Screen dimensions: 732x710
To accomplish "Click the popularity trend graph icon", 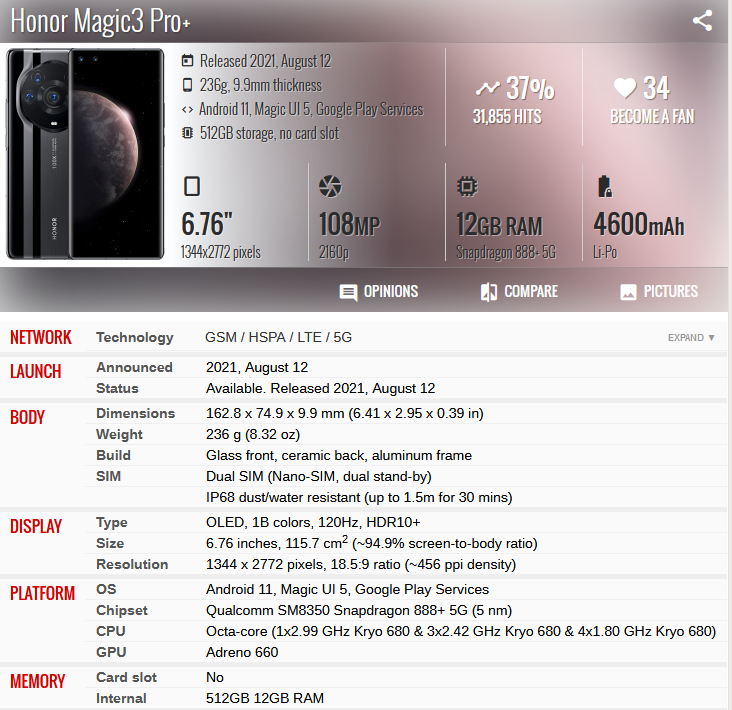I will point(488,88).
